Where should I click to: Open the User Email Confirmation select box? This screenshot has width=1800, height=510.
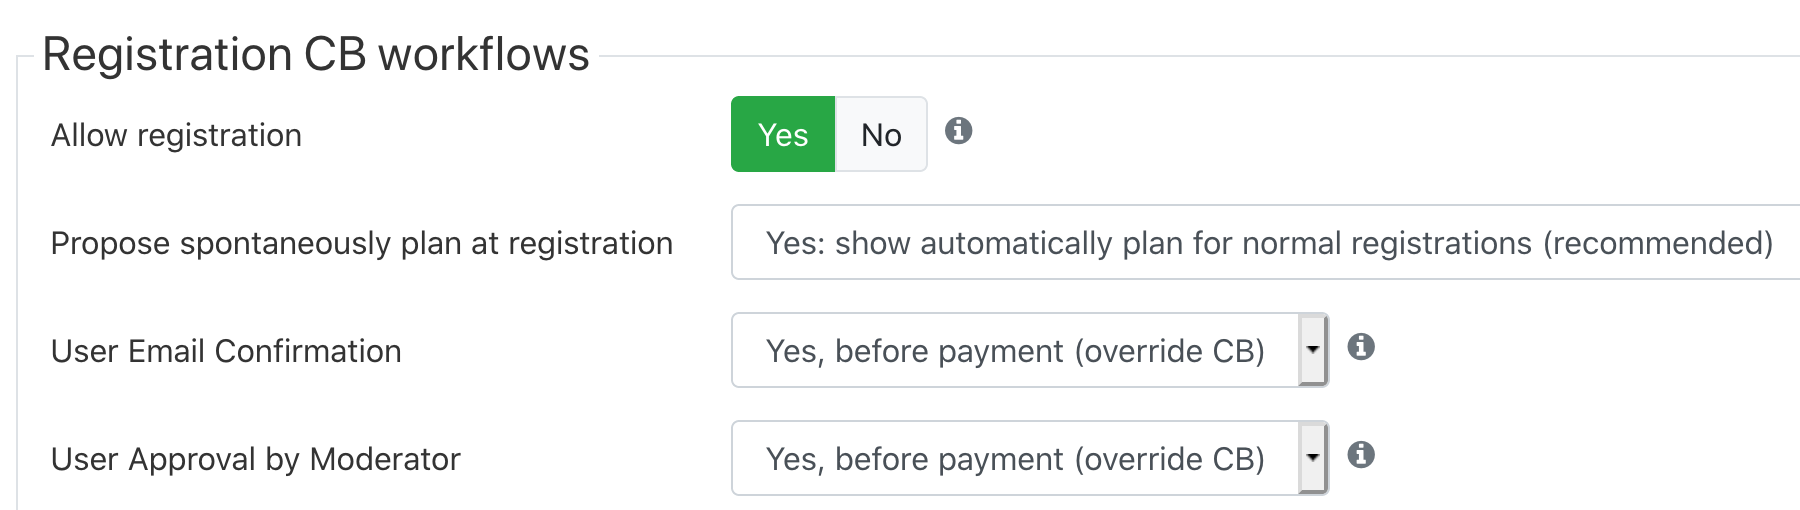tap(1030, 350)
